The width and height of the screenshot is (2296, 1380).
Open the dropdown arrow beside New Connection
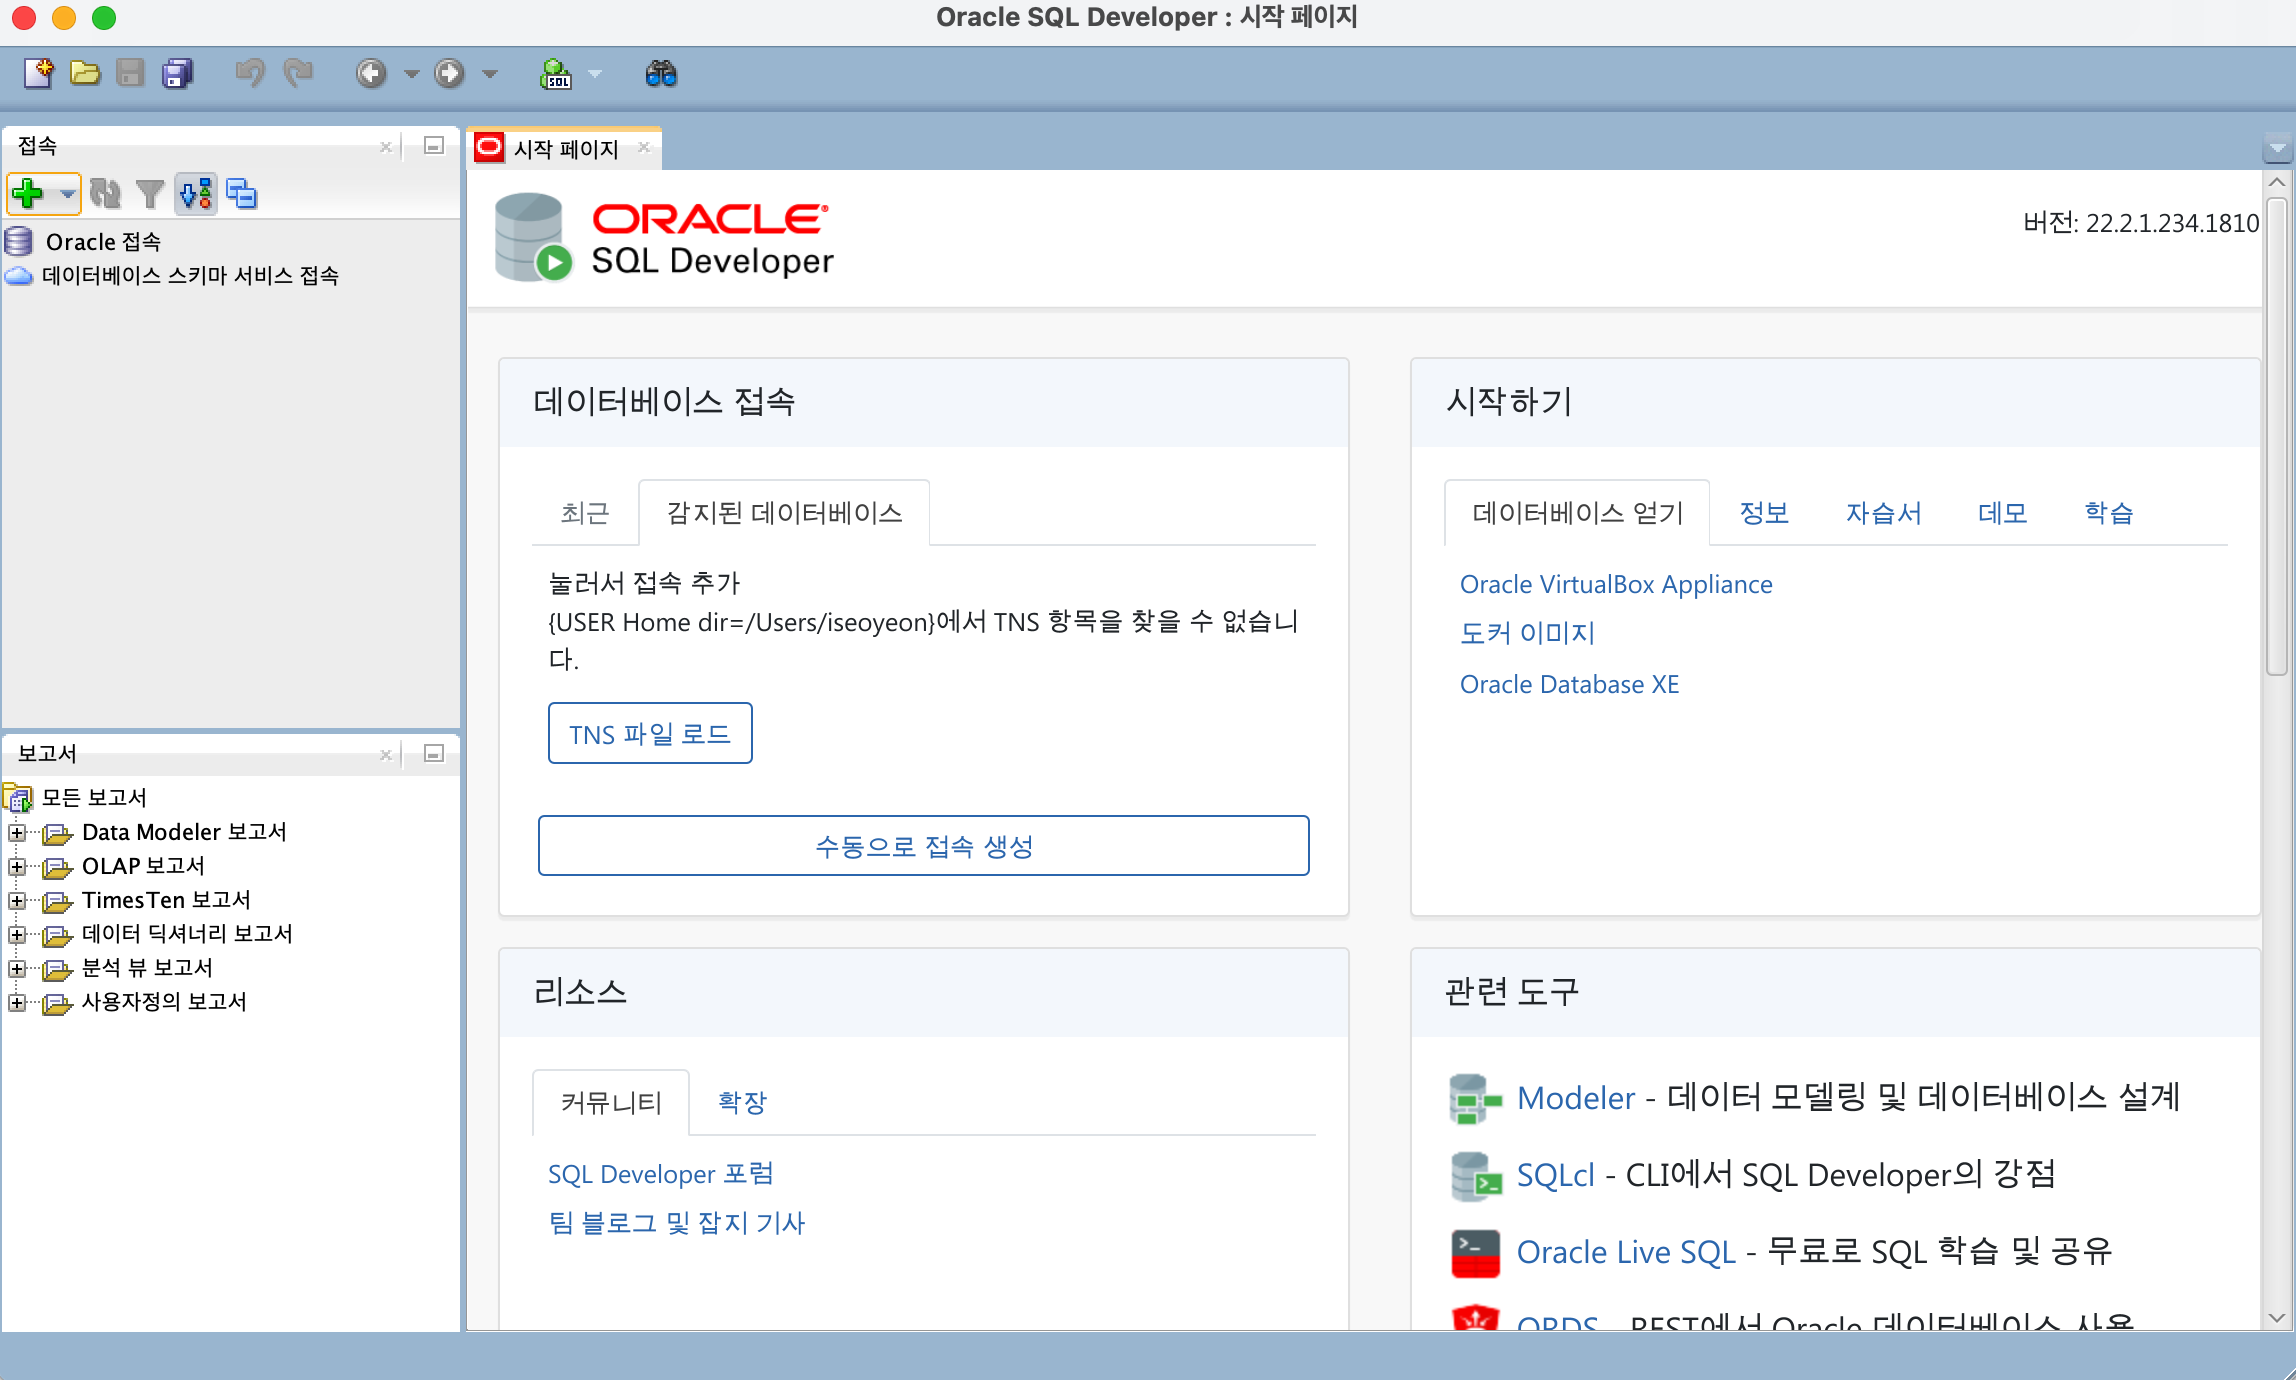click(x=67, y=193)
